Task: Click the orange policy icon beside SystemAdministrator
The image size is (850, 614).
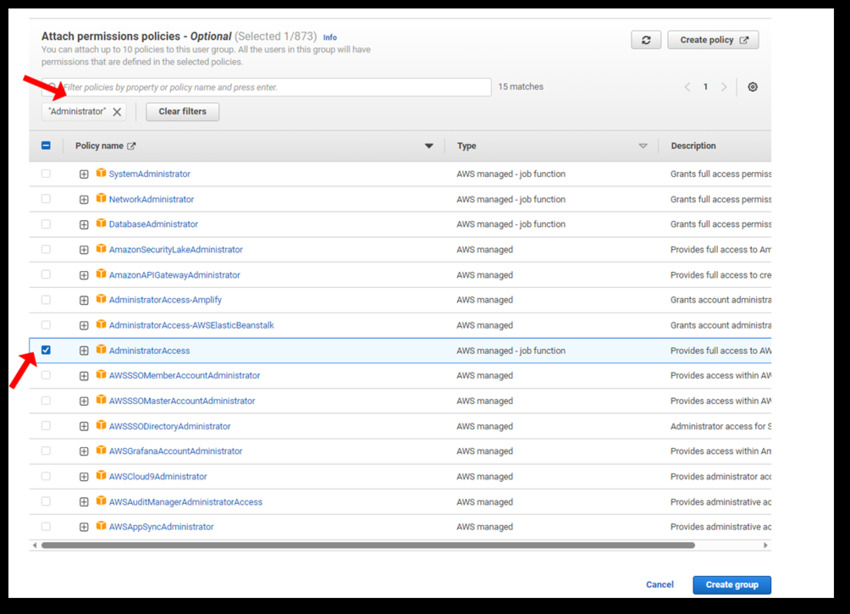Action: 101,174
